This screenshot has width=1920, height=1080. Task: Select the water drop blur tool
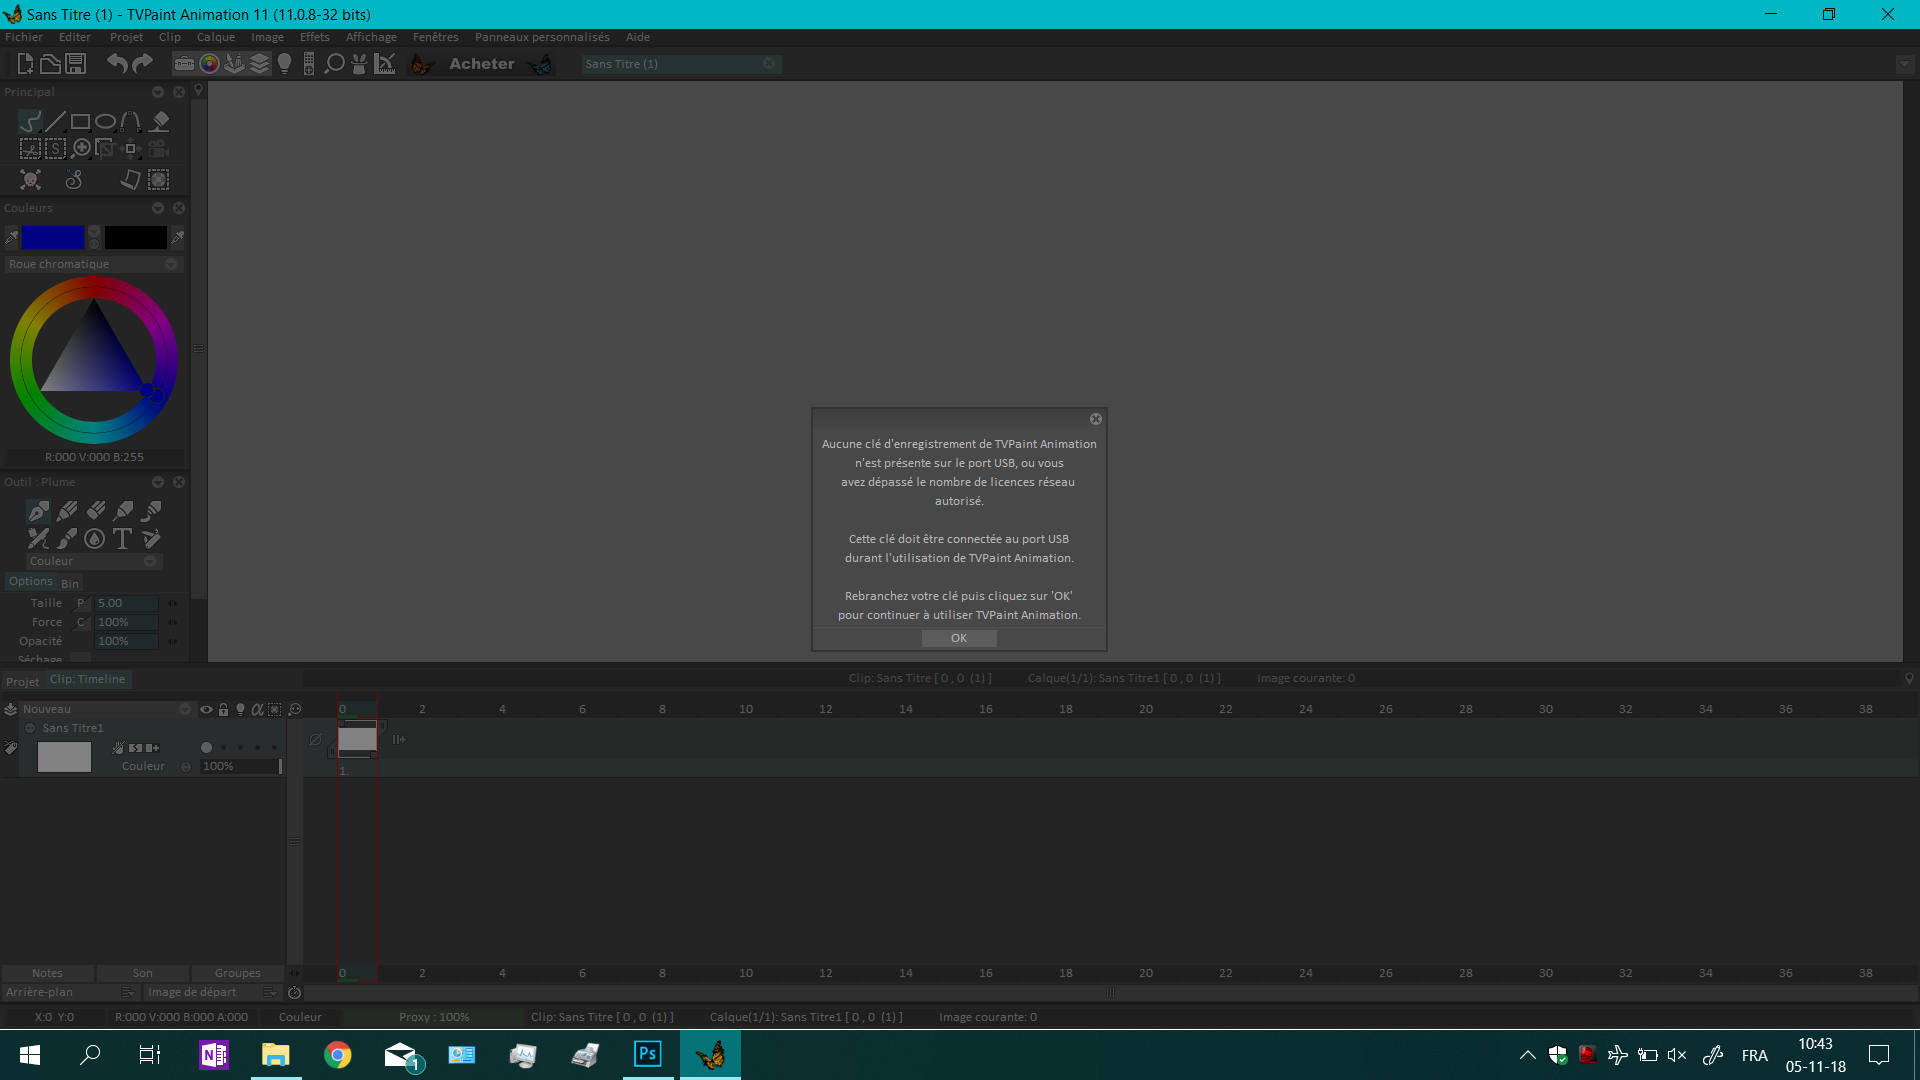94,538
